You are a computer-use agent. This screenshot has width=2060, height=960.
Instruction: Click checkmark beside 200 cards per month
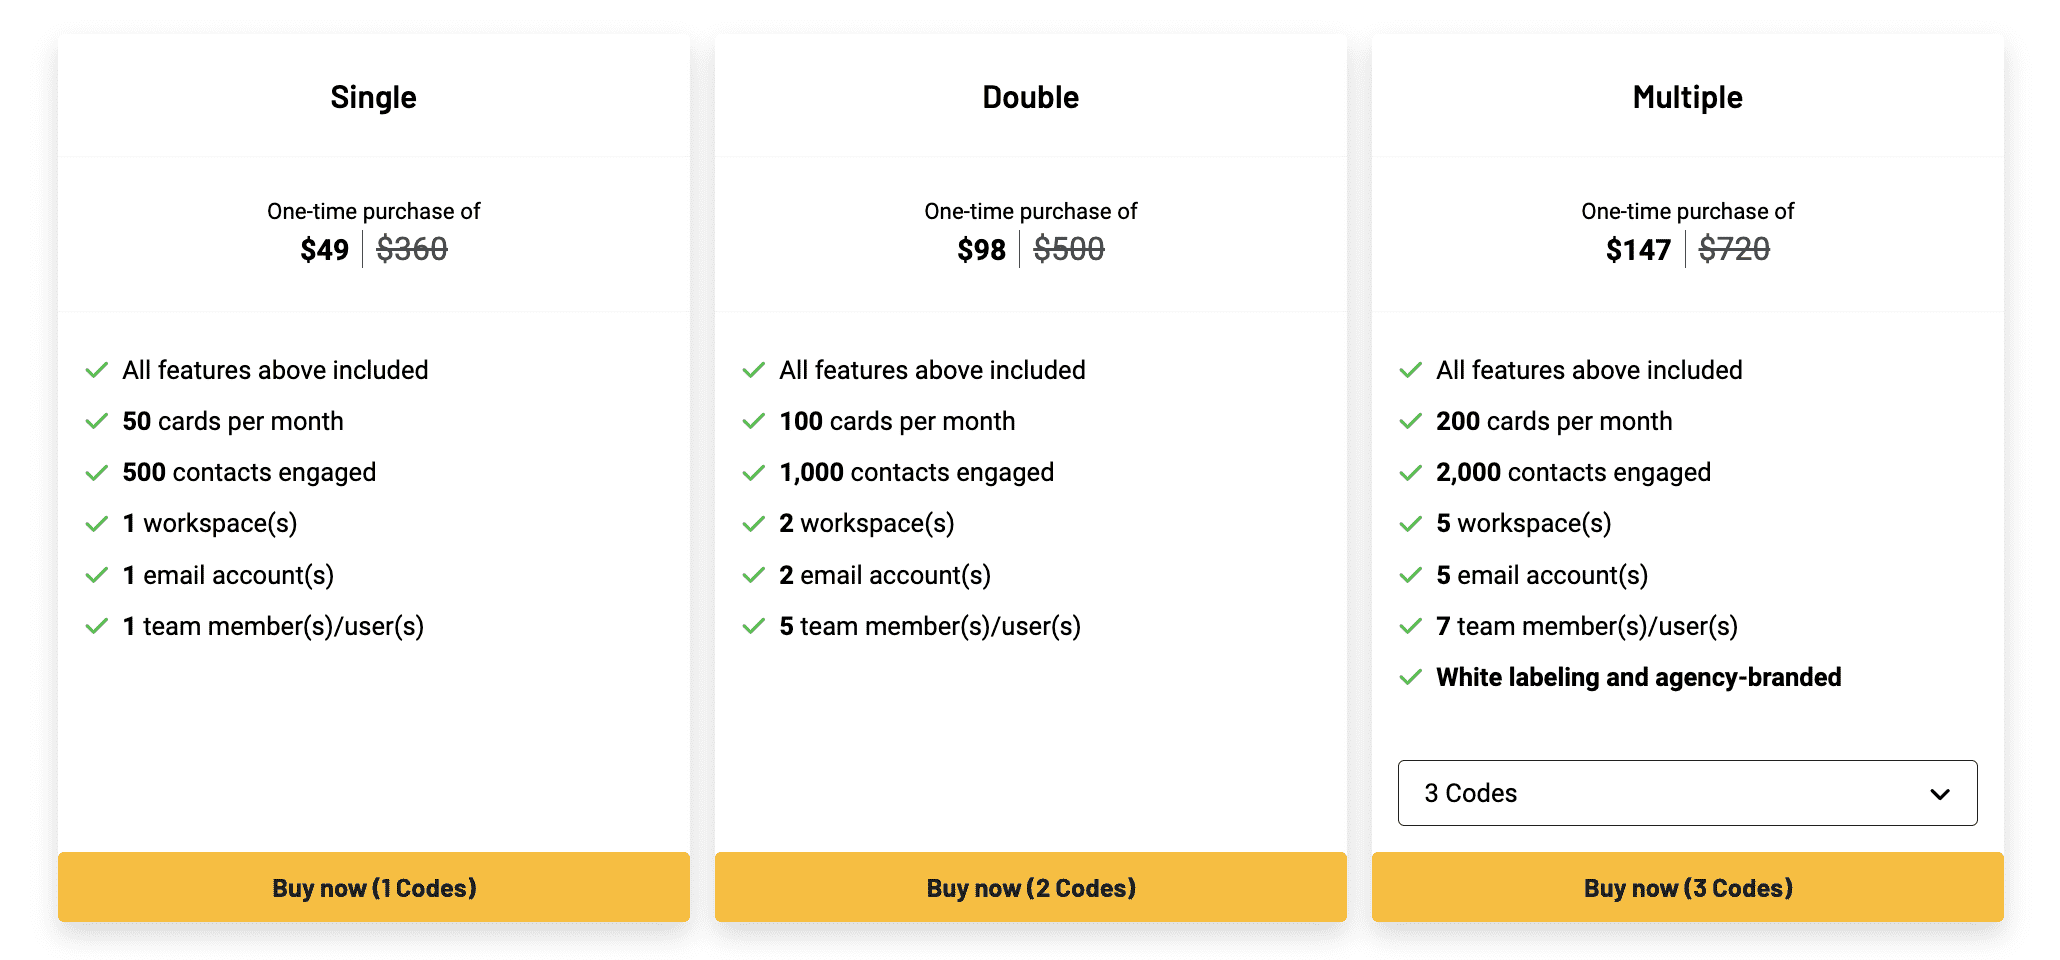pos(1411,422)
